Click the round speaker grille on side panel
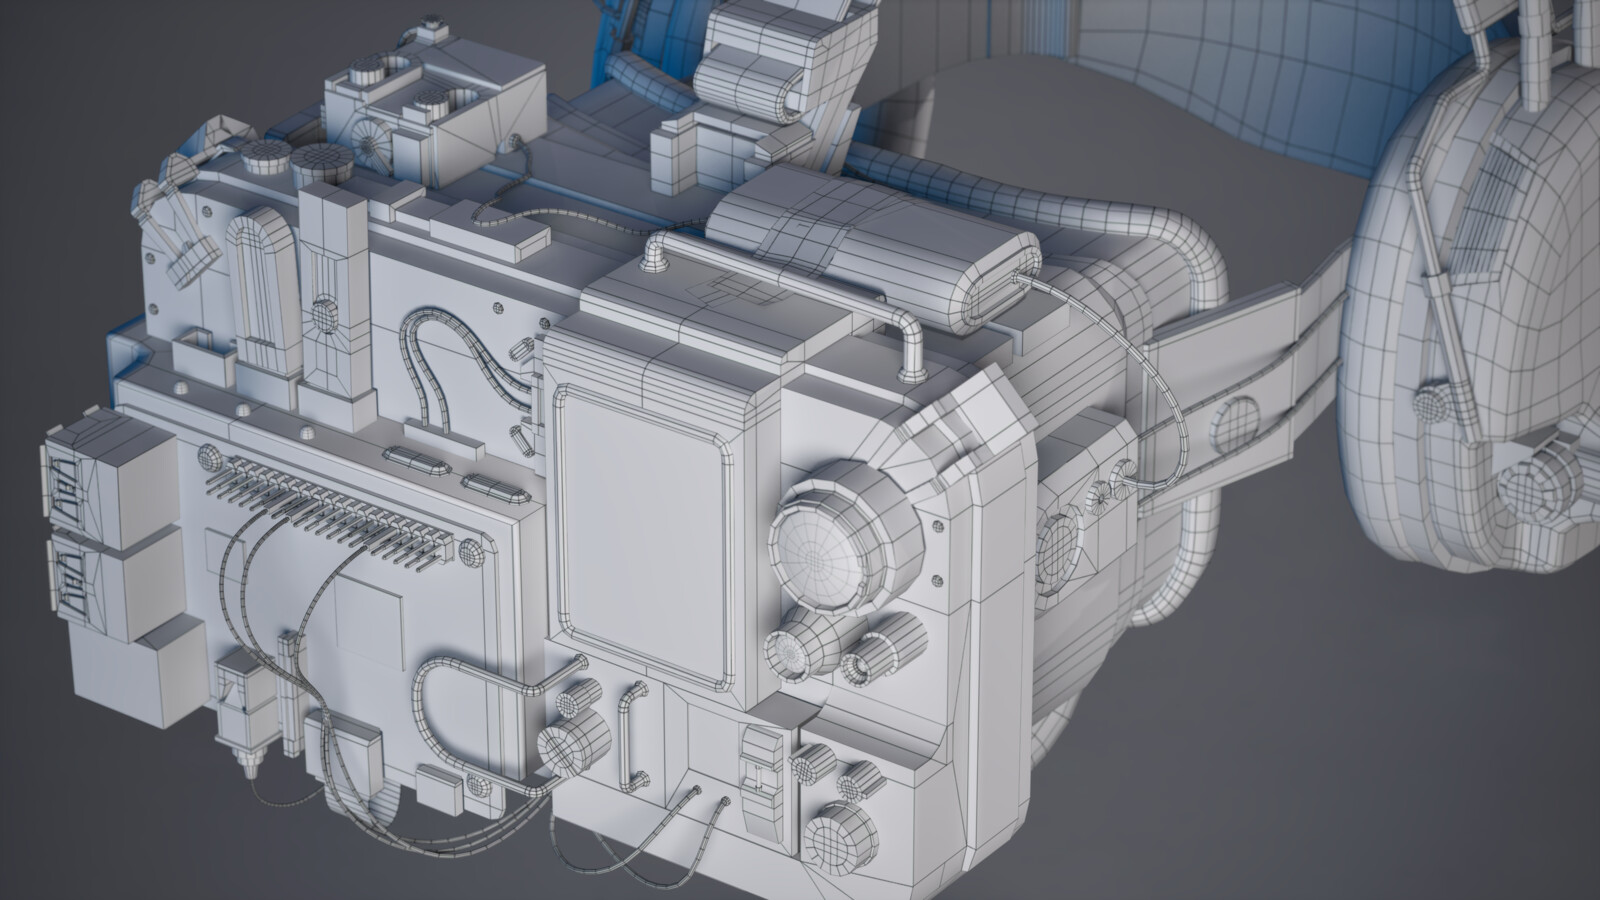 (1059, 546)
